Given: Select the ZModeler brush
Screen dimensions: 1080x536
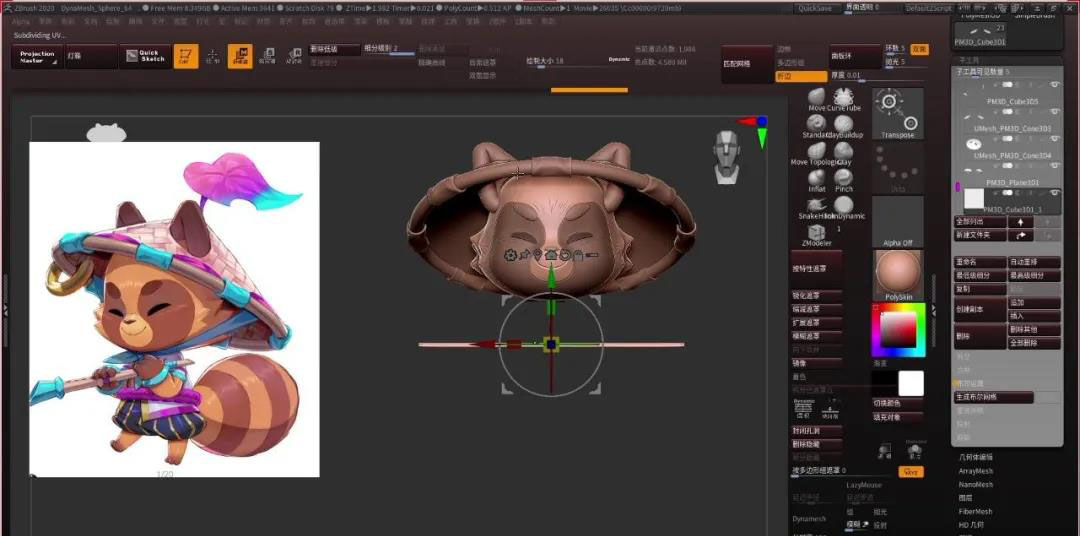Looking at the screenshot, I should [x=817, y=235].
